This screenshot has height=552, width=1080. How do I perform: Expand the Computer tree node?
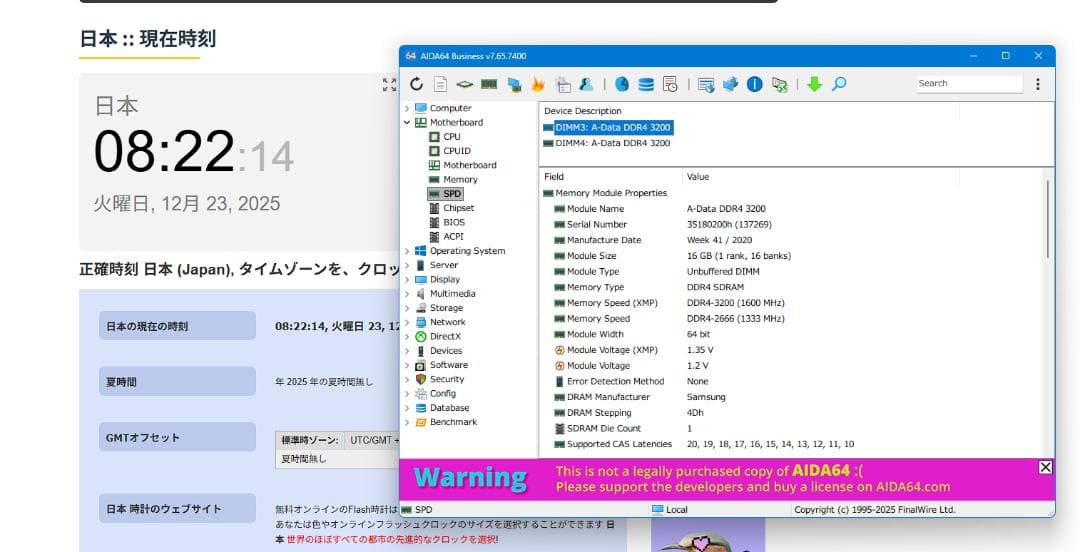[x=407, y=108]
